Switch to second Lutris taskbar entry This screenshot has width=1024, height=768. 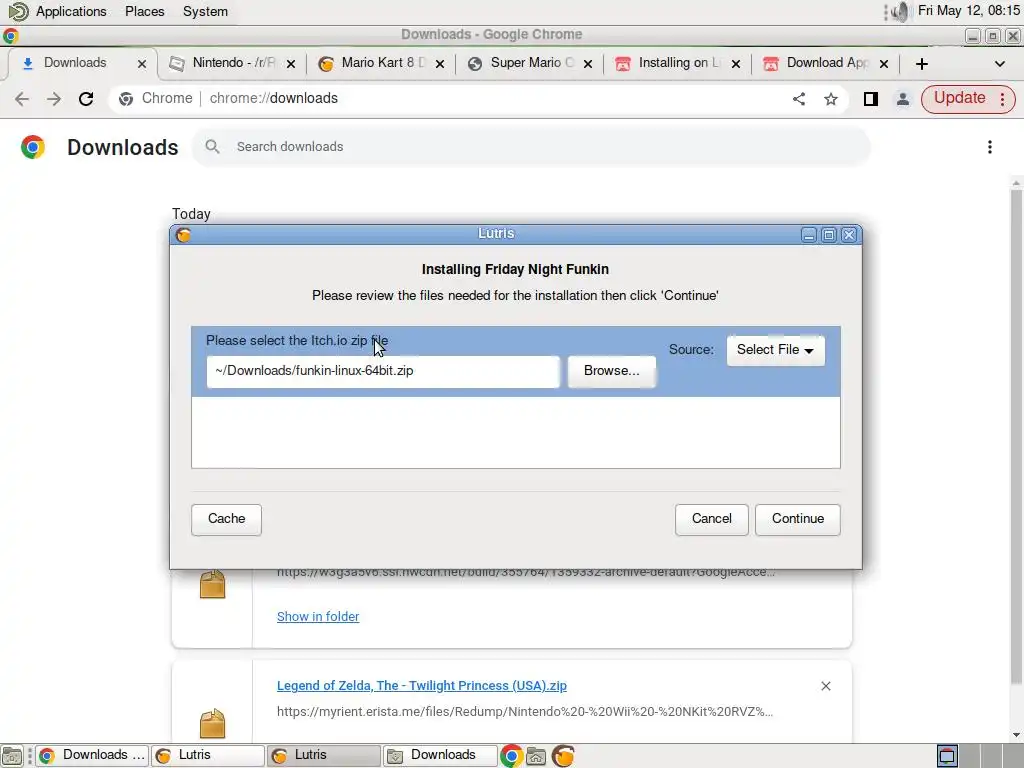[323, 756]
